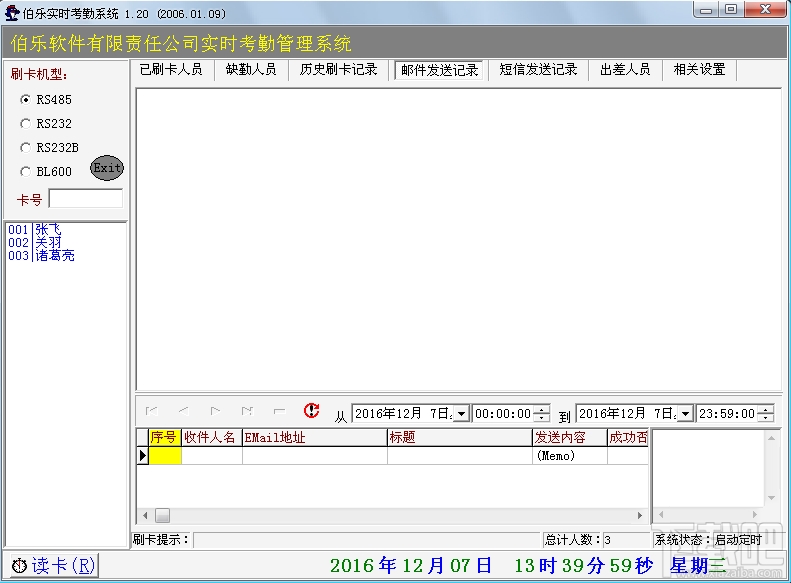Click the memo panel scroll down arrow
The height and width of the screenshot is (583, 791).
coord(771,498)
